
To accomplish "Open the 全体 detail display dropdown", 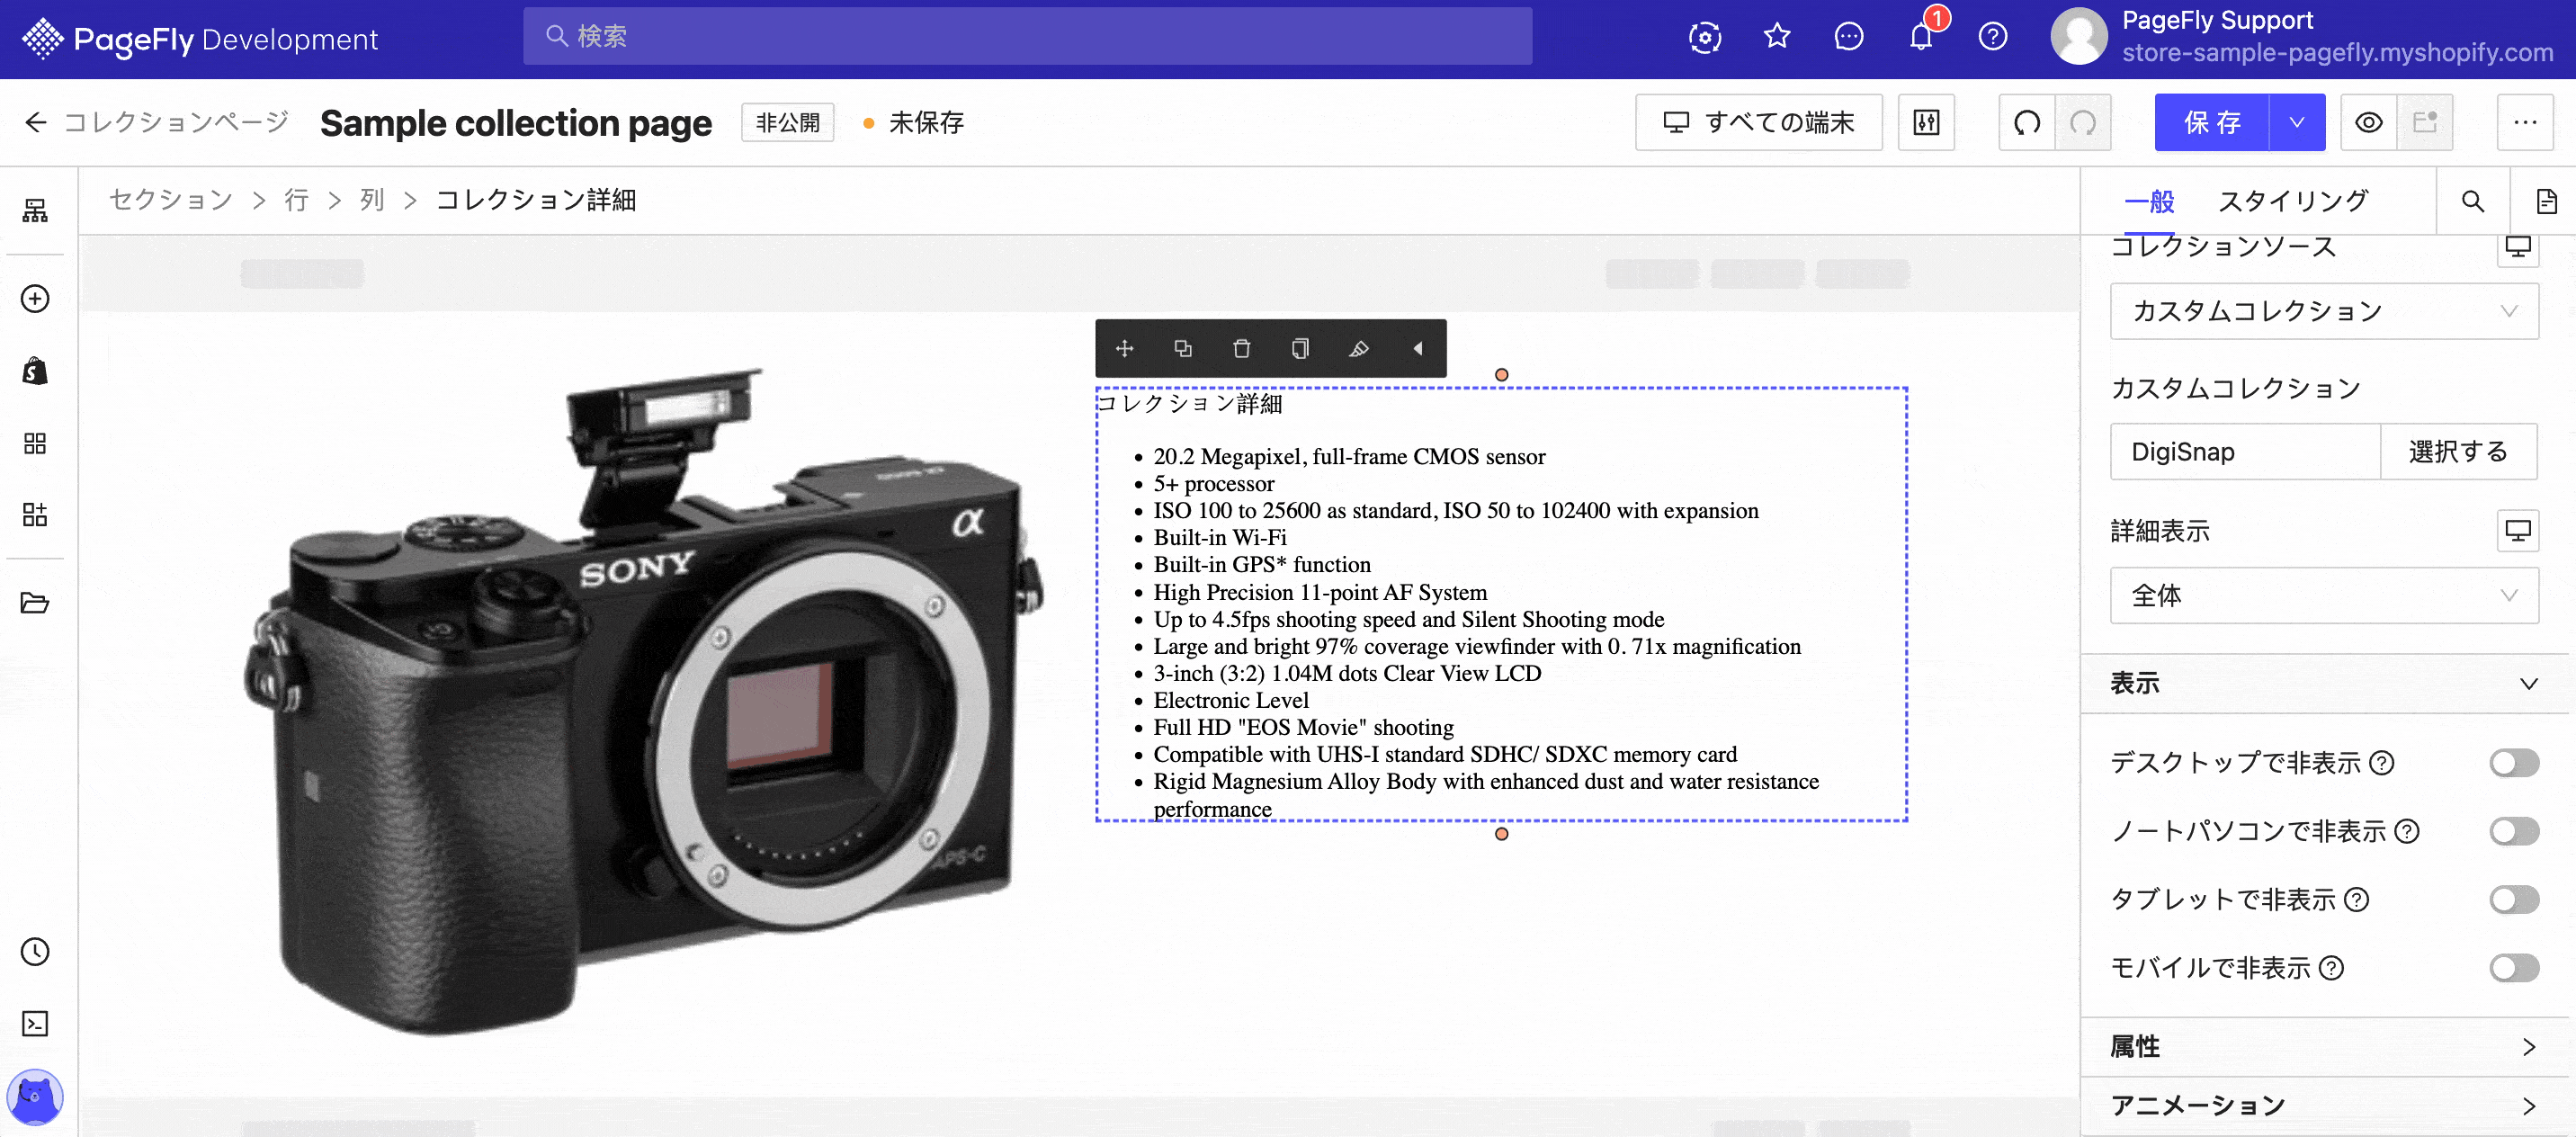I will pos(2324,596).
